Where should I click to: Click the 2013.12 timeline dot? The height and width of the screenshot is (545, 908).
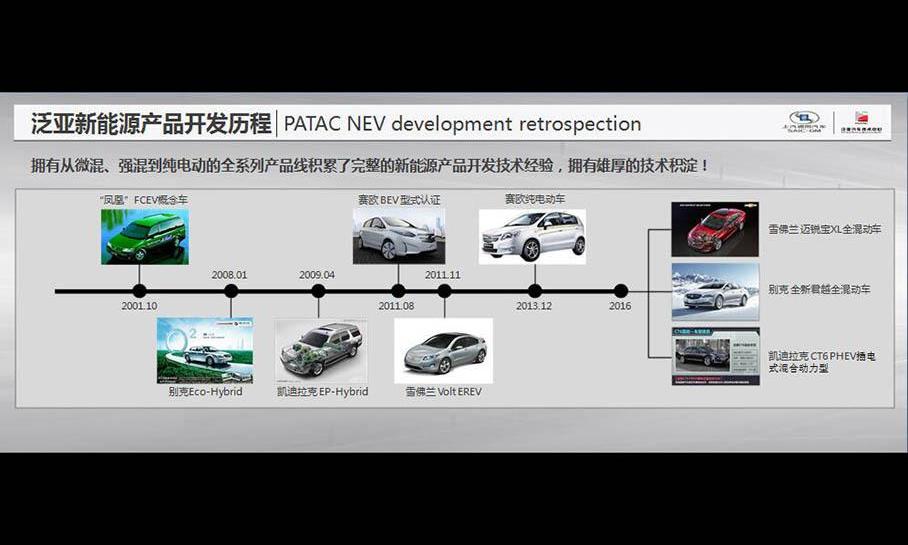[535, 291]
